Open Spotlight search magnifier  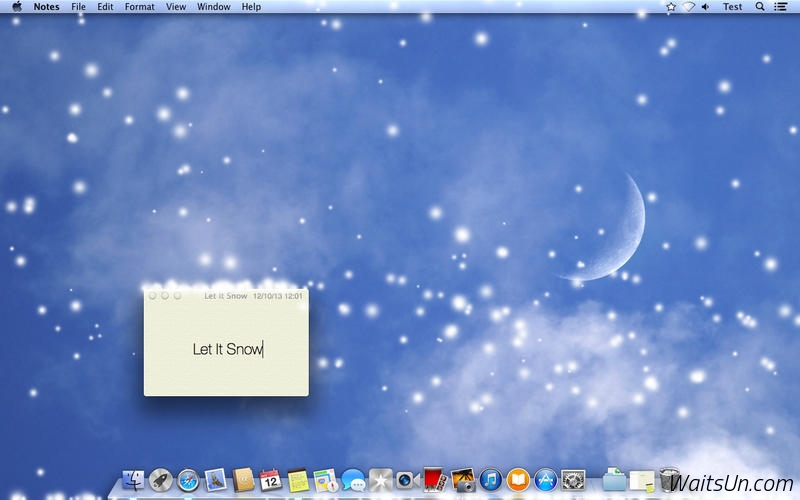tap(760, 7)
